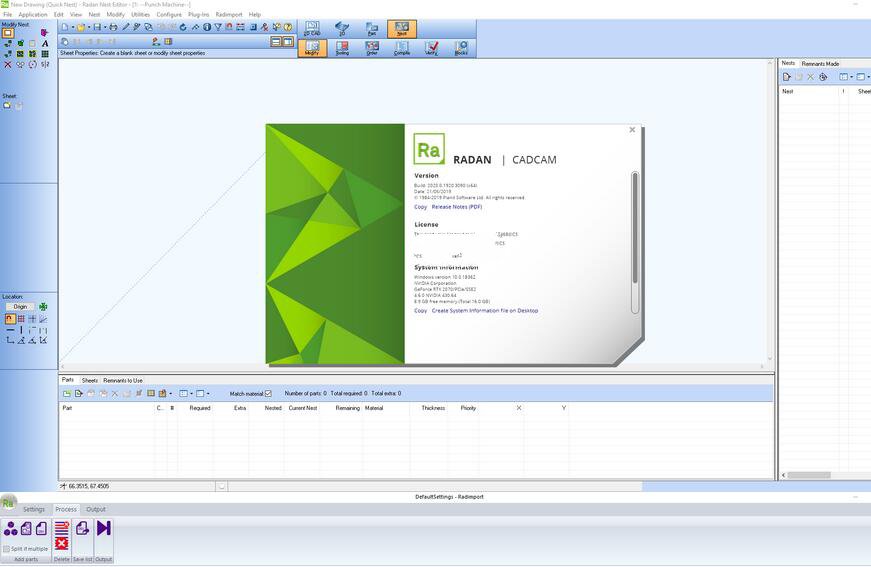
Task: Click the Order nest step icon
Action: pos(372,48)
